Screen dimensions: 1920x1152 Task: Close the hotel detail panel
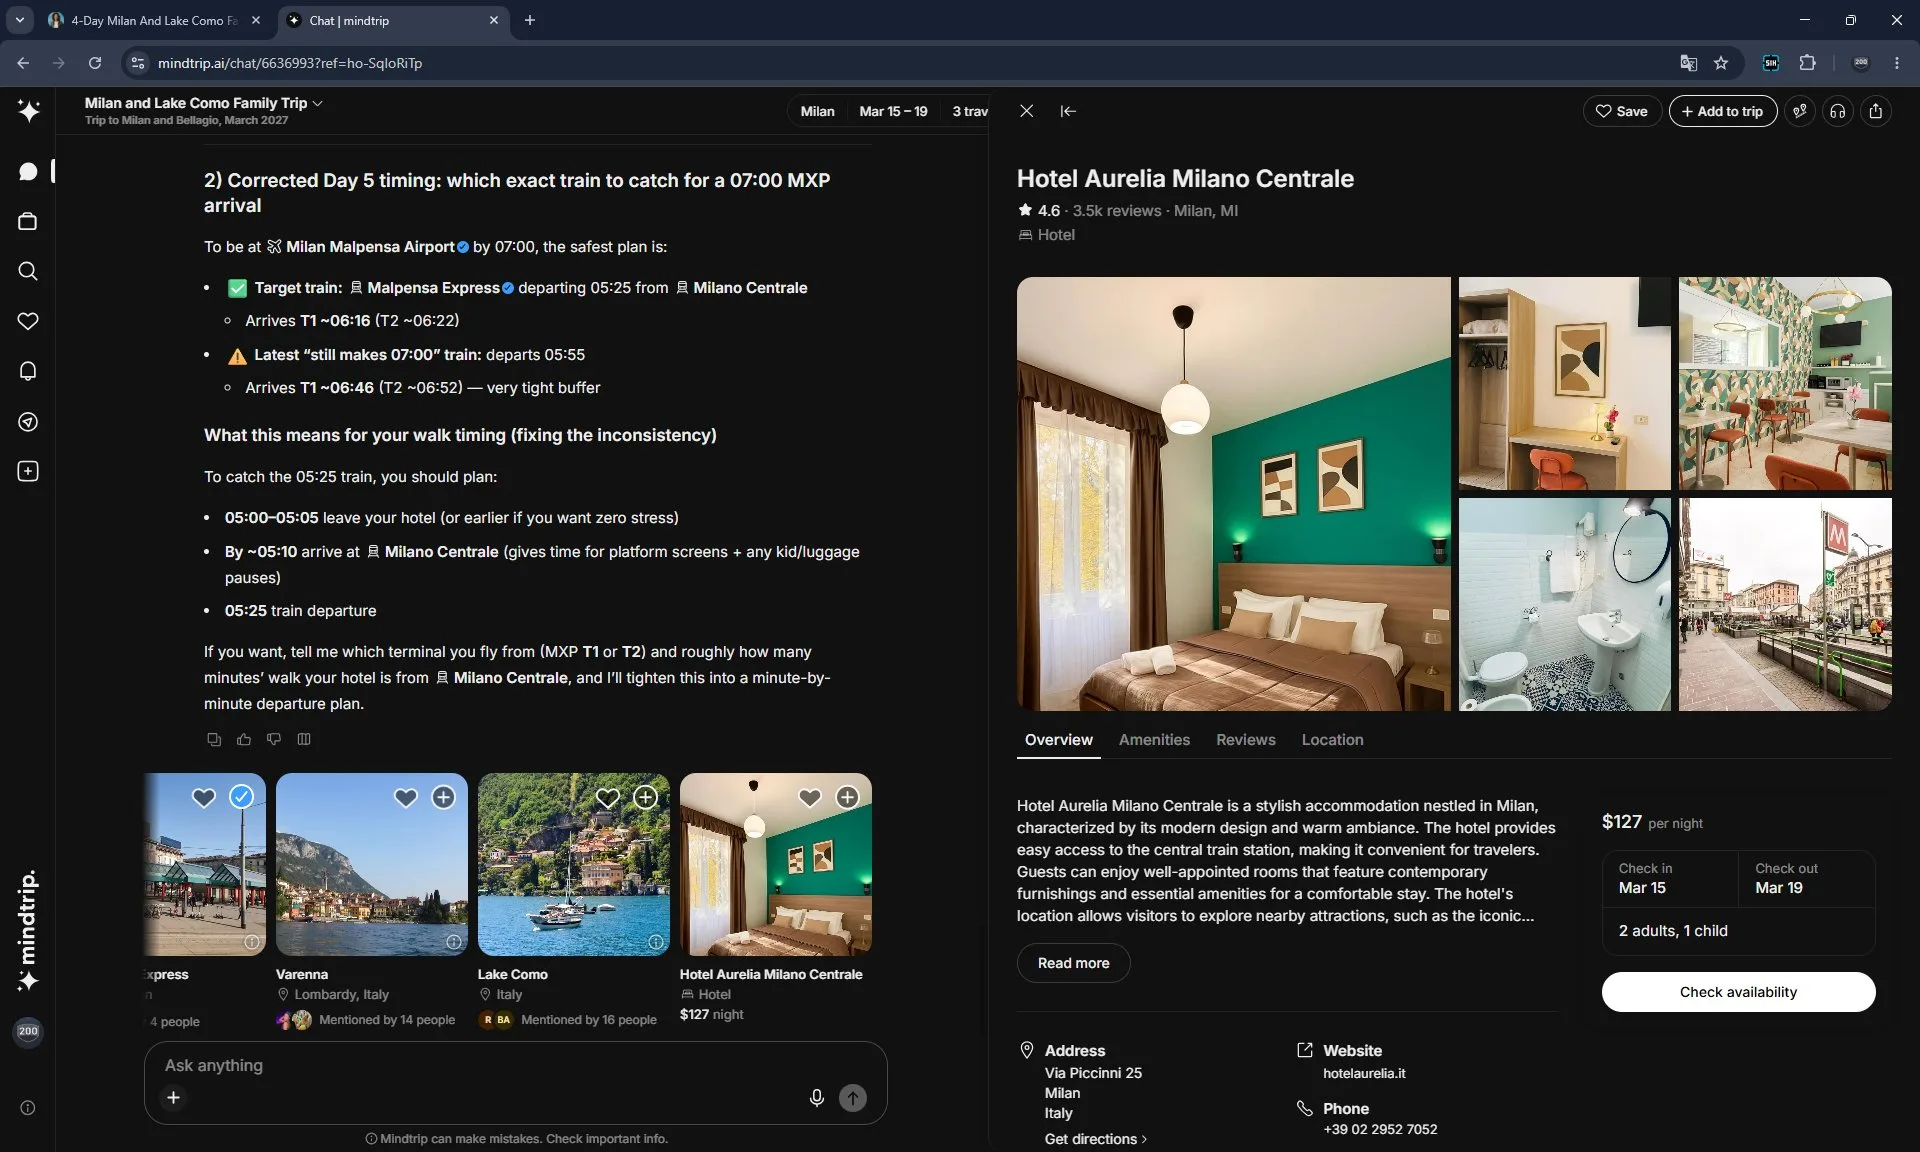[1026, 111]
